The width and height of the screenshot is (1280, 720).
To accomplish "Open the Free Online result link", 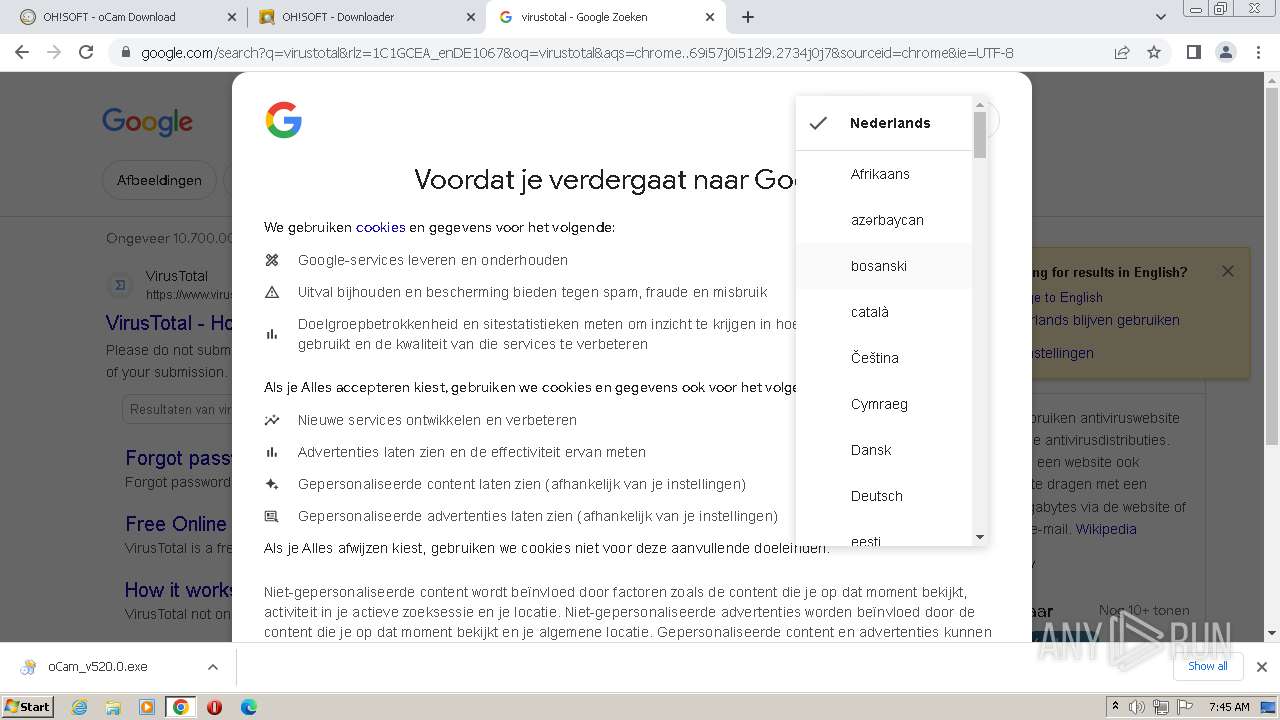I will [x=176, y=524].
